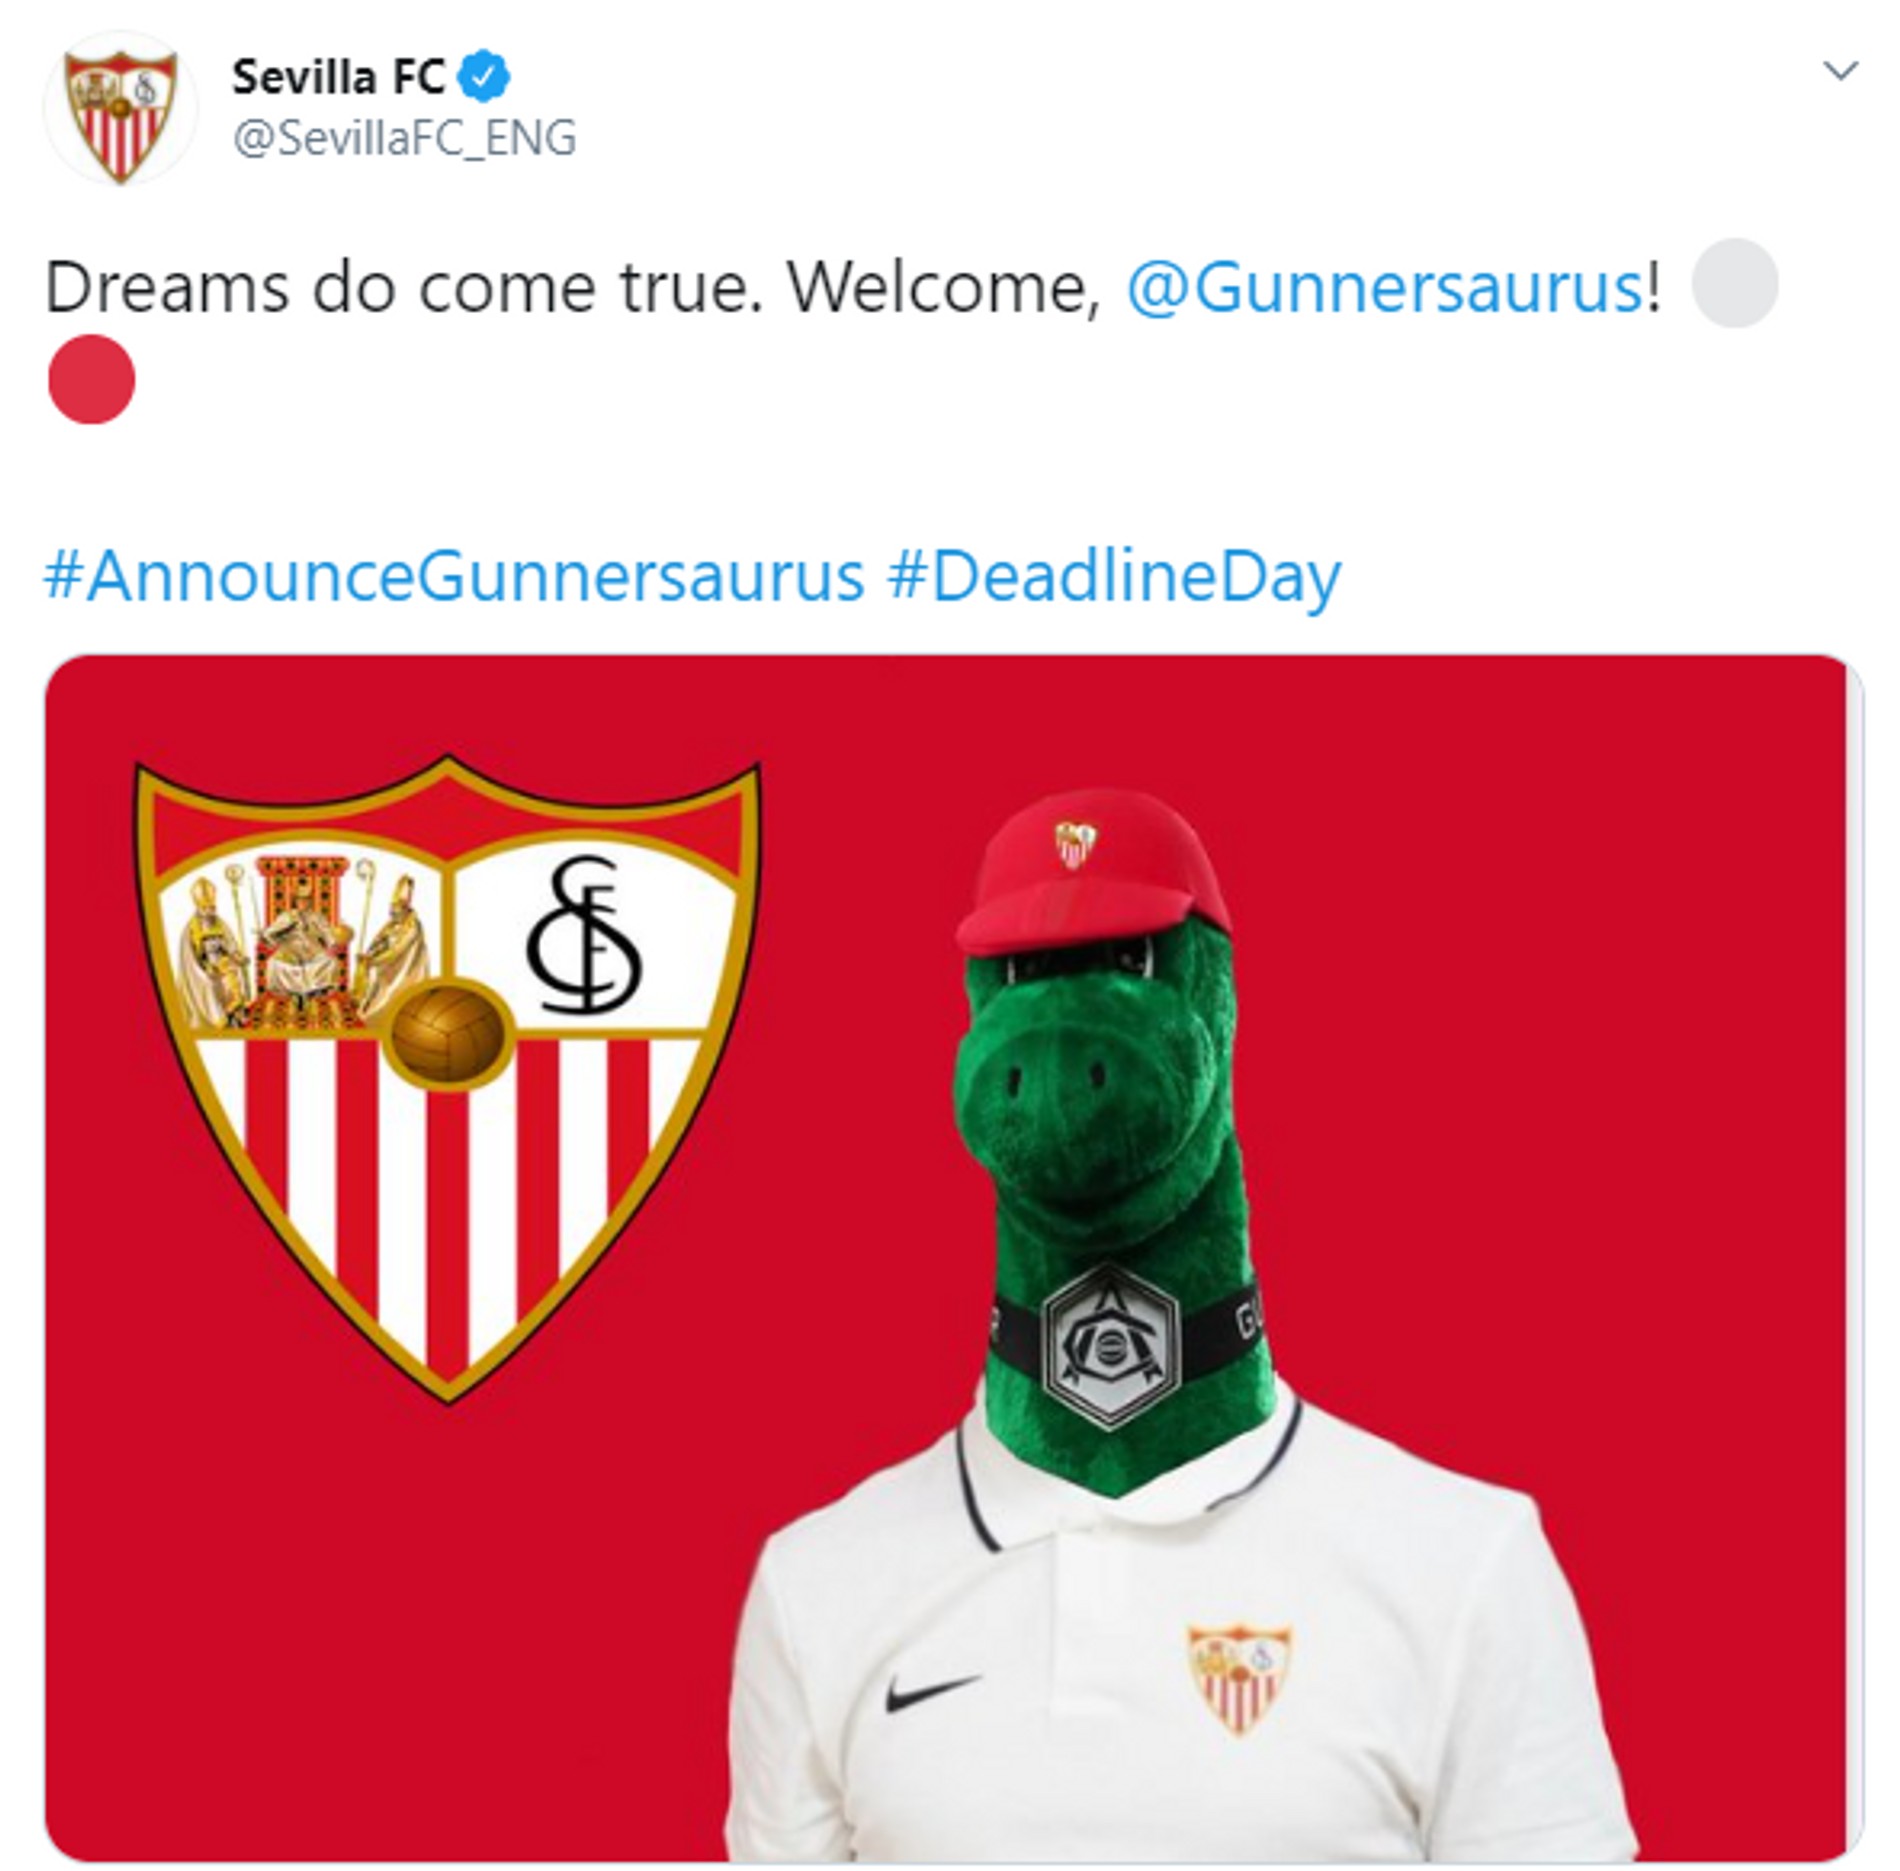1900x1871 pixels.
Task: Open the #AnnounceGunnersaurus hashtag
Action: coord(454,577)
